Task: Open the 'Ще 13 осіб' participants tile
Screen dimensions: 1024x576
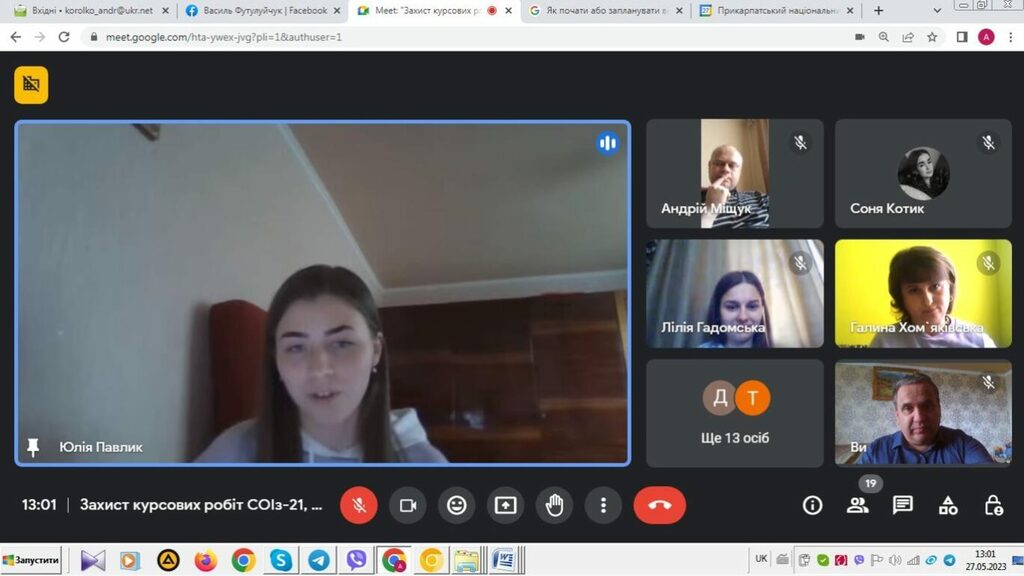Action: tap(735, 413)
